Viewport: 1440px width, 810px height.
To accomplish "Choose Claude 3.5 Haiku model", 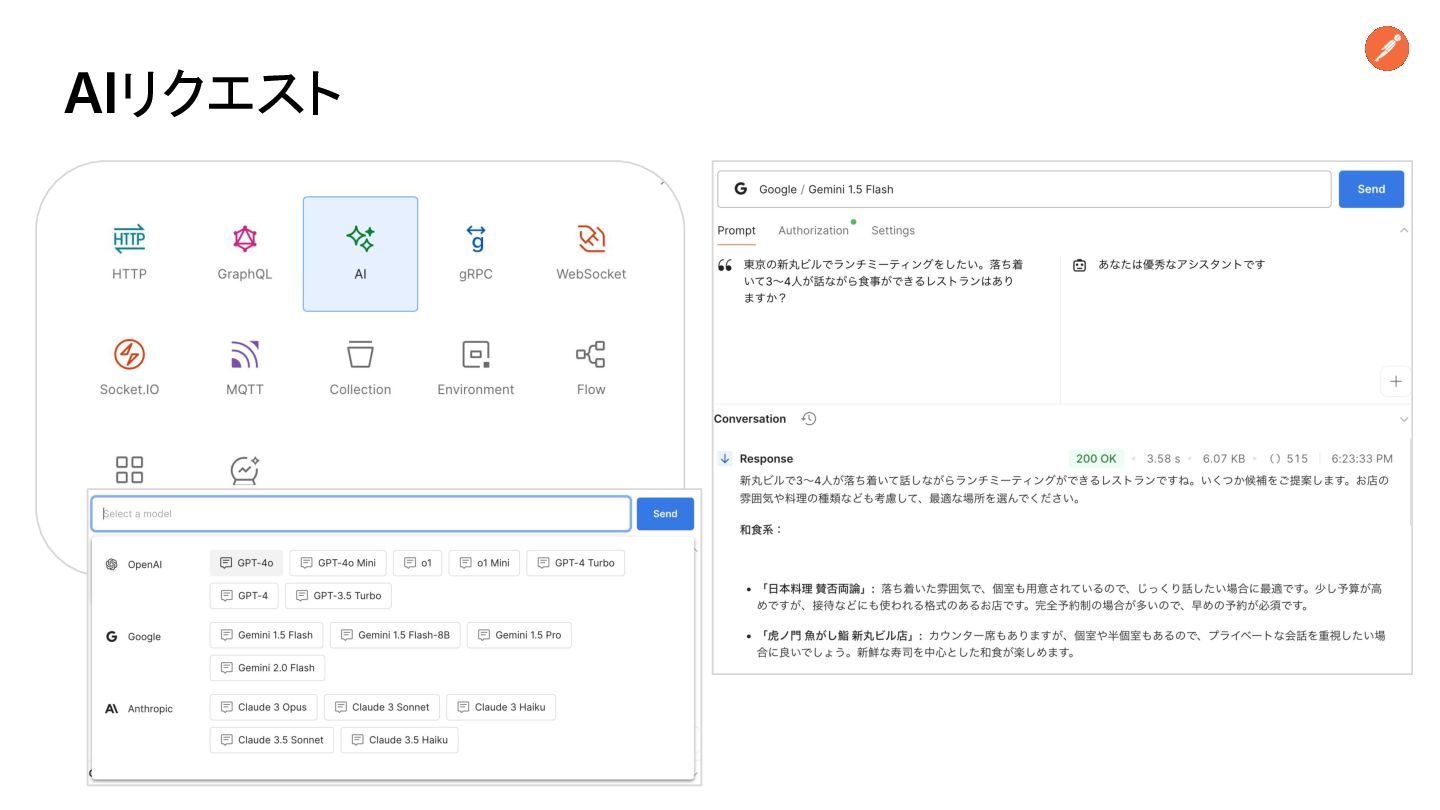I will click(x=399, y=739).
